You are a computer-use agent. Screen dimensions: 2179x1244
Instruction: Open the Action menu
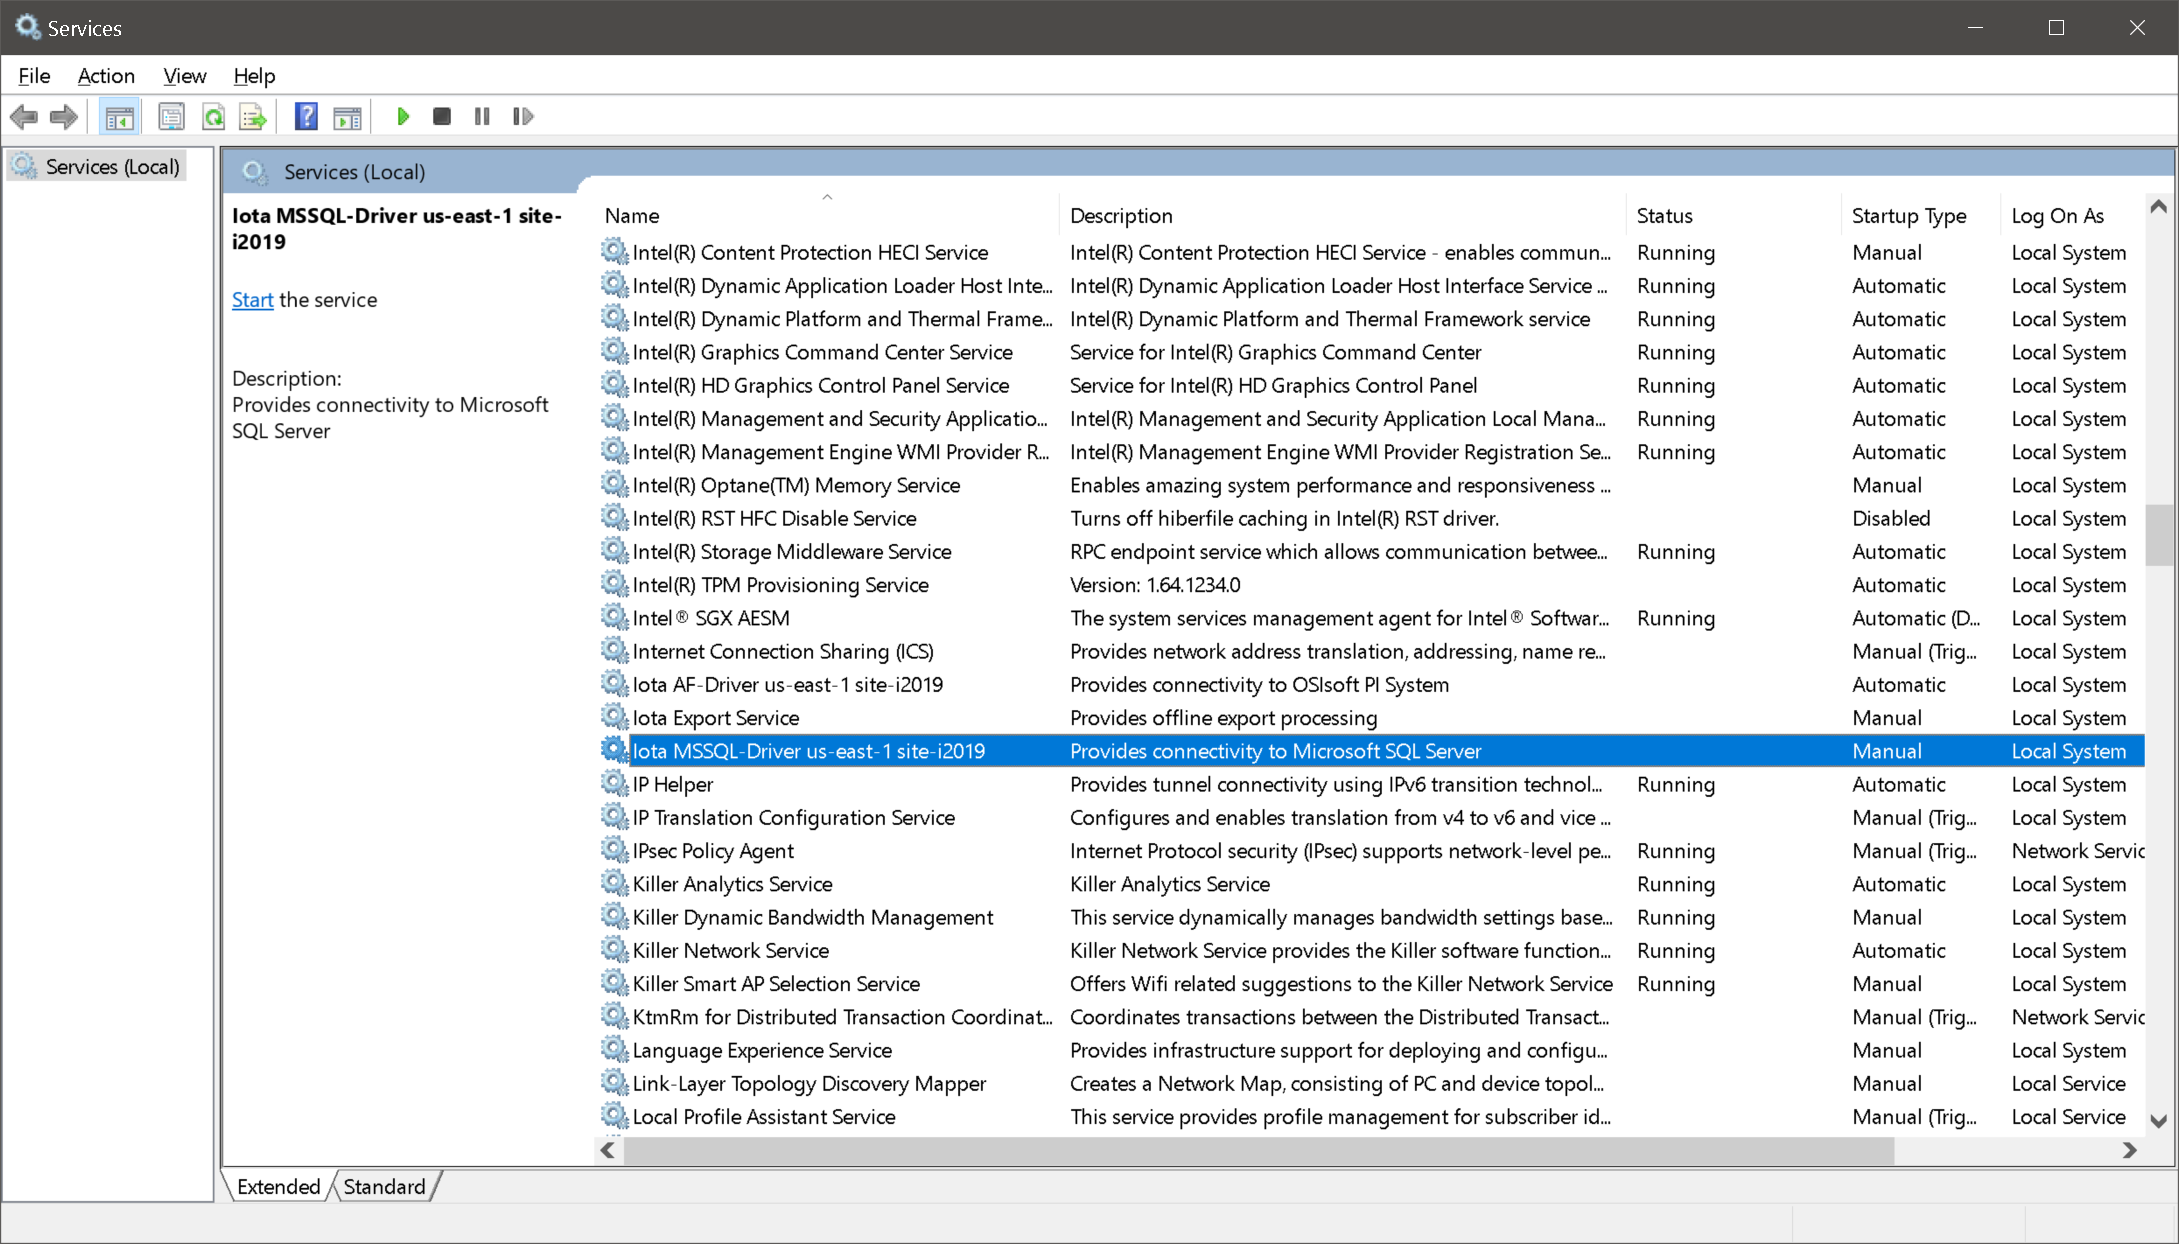tap(106, 76)
